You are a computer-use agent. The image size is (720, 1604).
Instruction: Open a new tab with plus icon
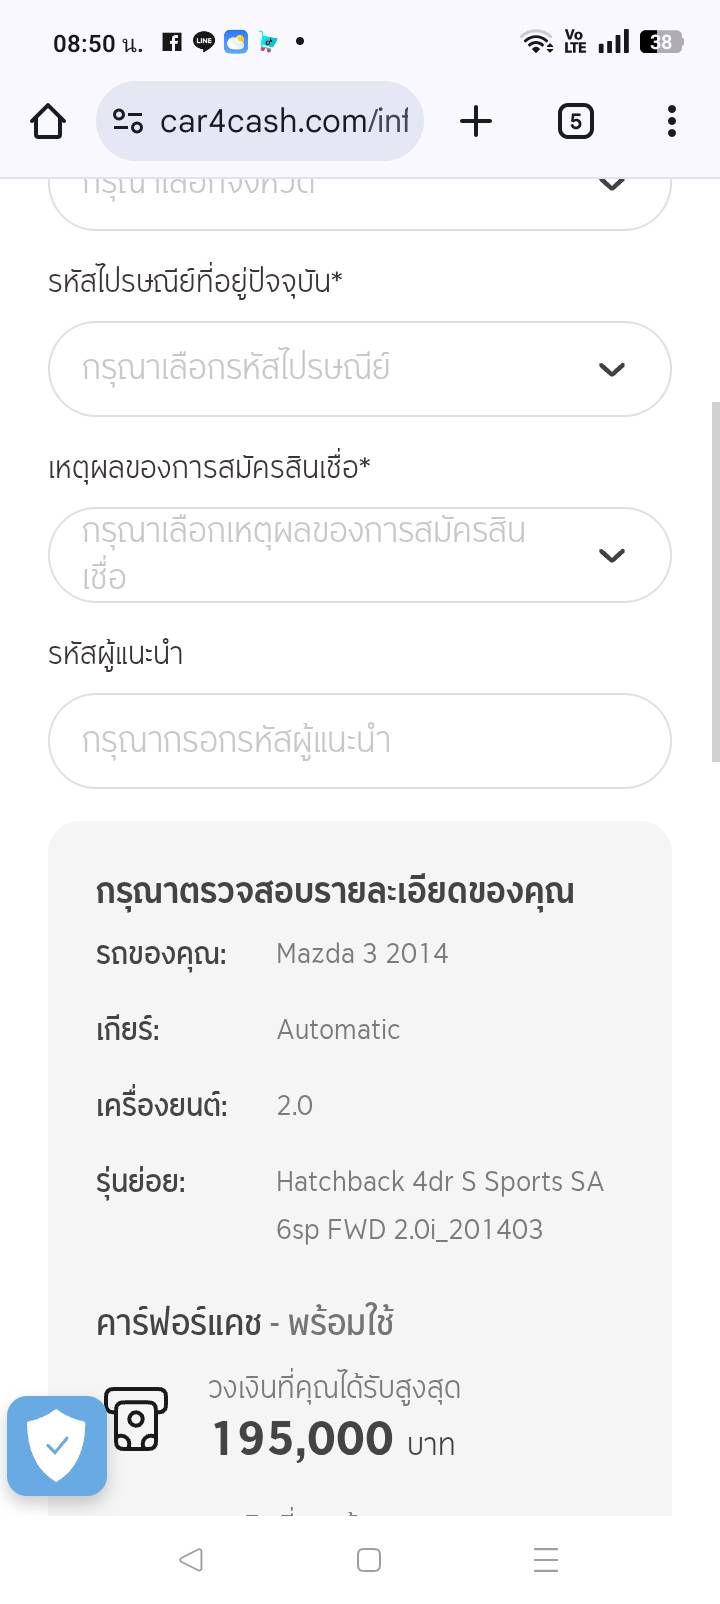[476, 122]
